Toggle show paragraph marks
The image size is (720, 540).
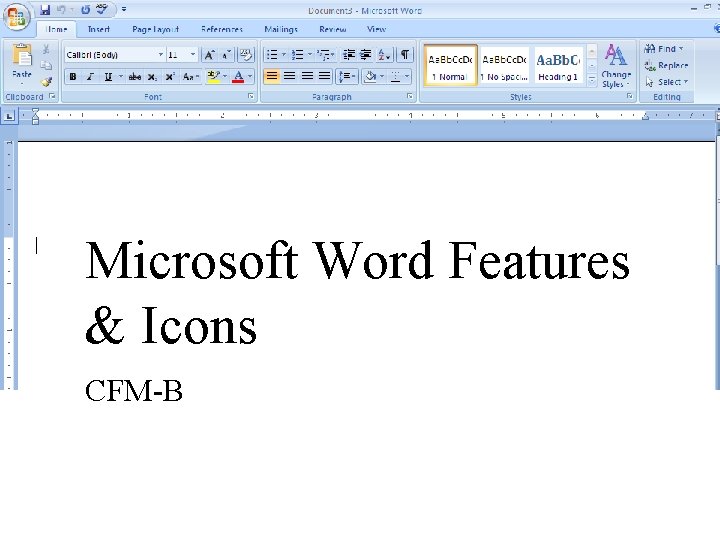click(x=405, y=55)
